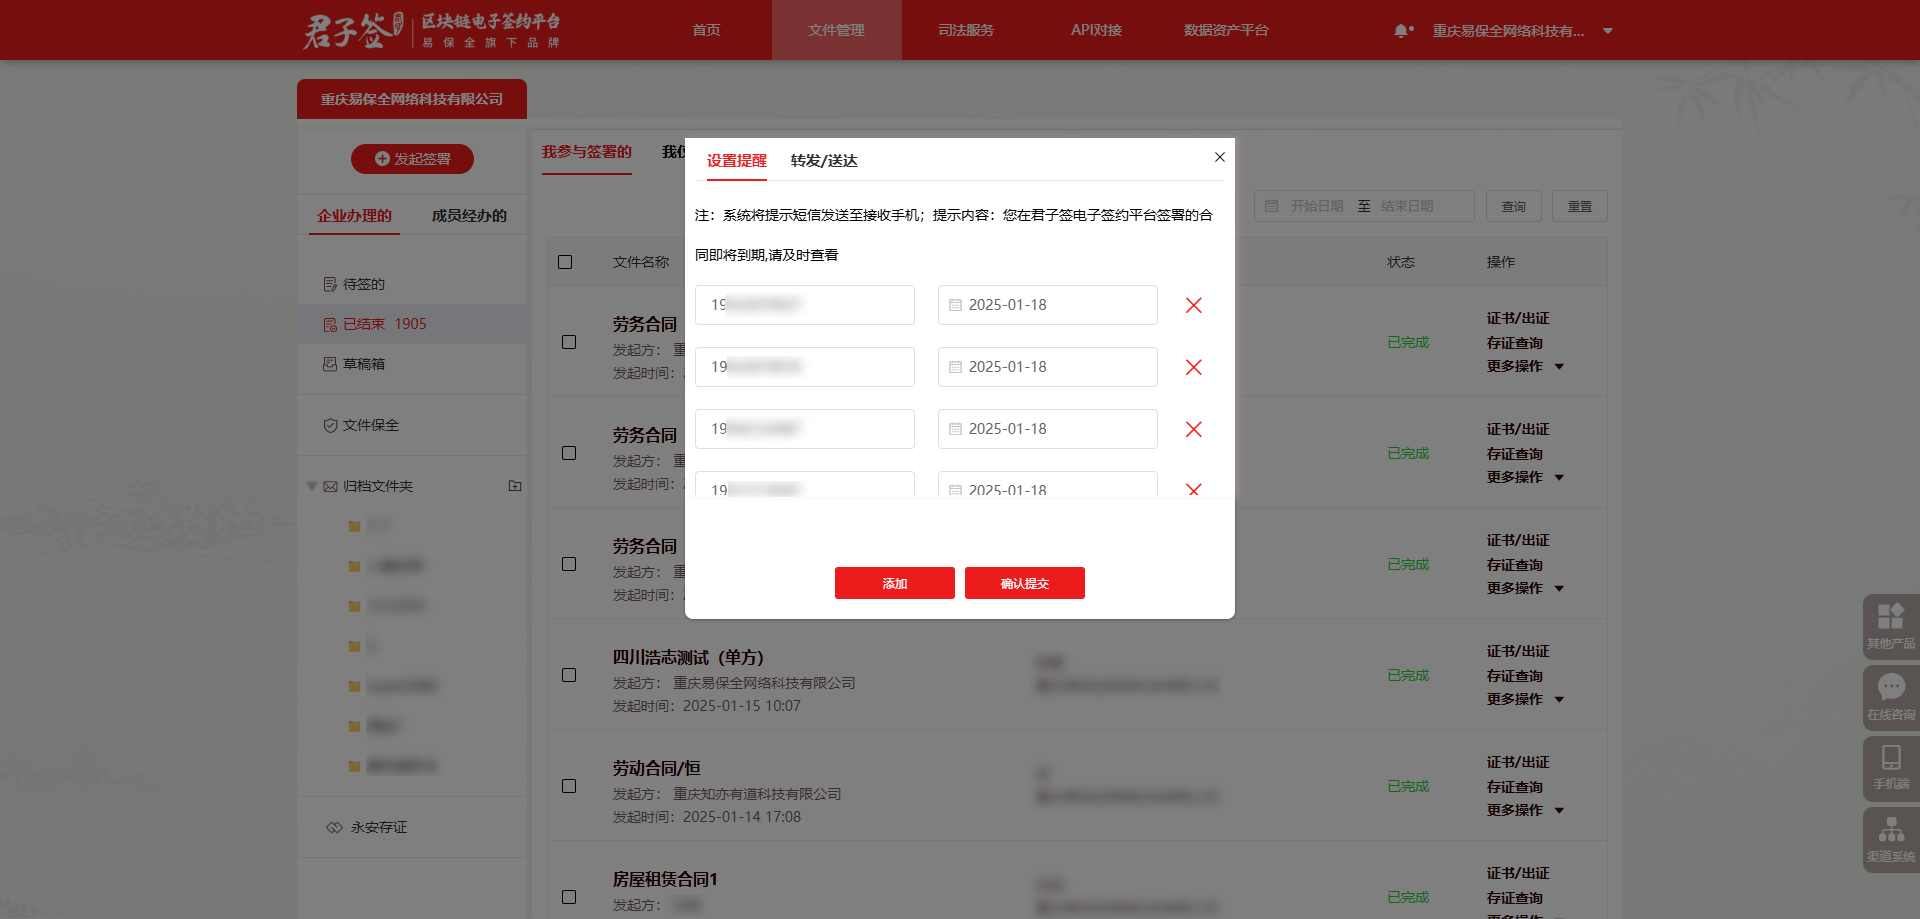The image size is (1920, 919).
Task: Close the reminder dialog with X
Action: (x=1219, y=157)
